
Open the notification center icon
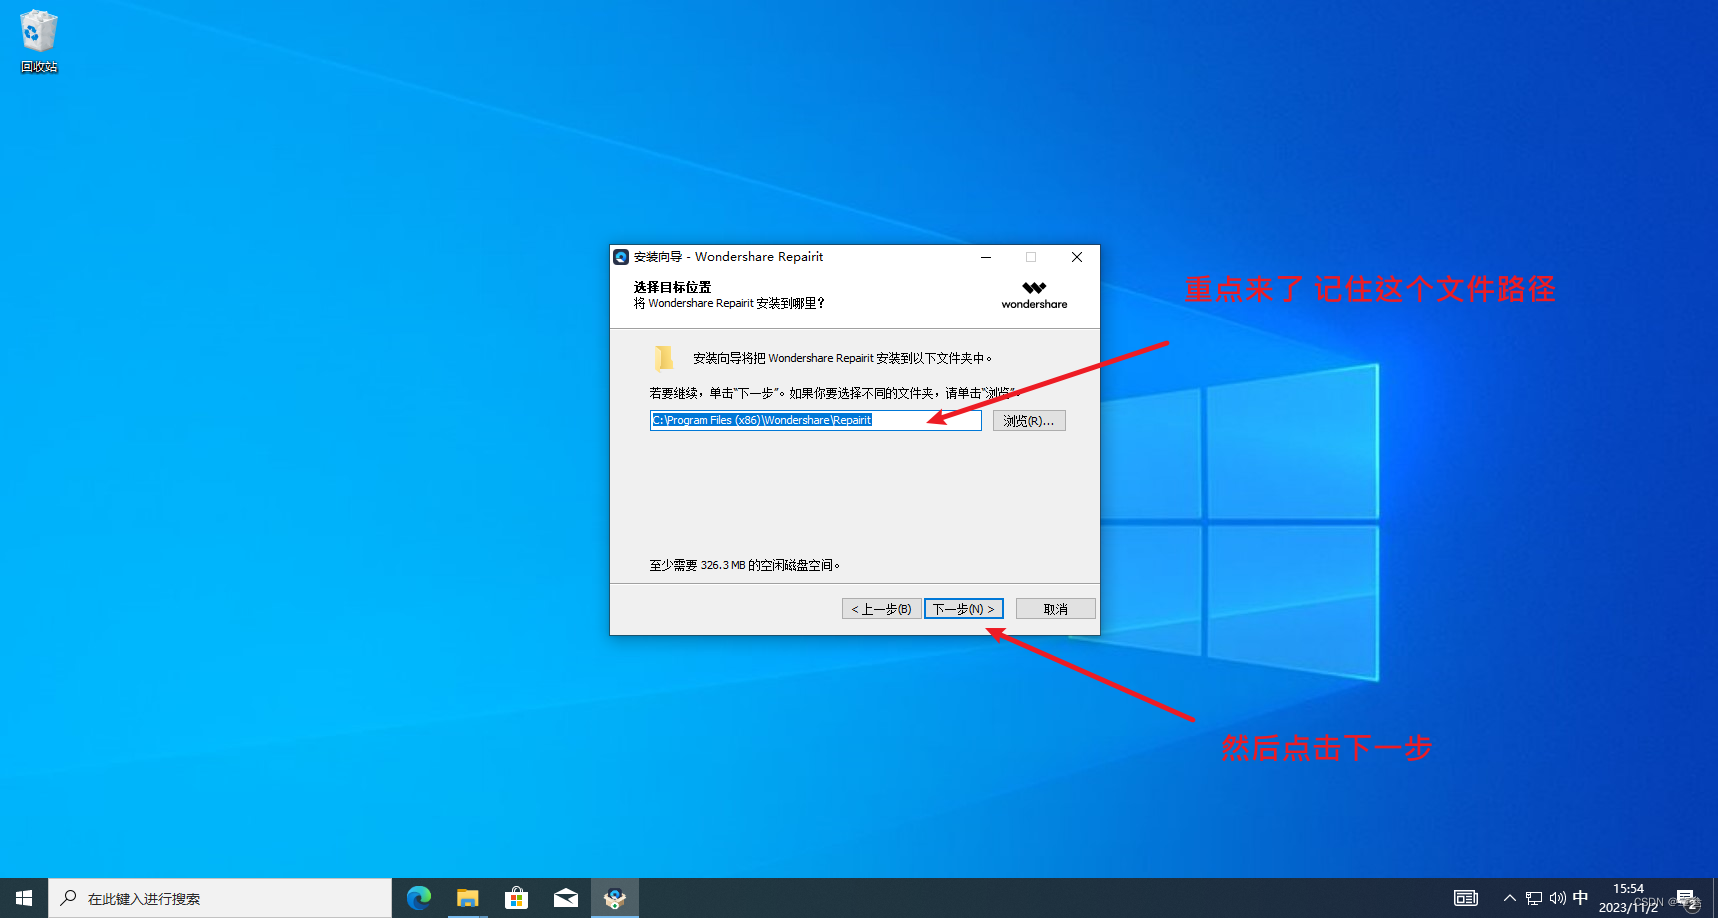(1686, 898)
